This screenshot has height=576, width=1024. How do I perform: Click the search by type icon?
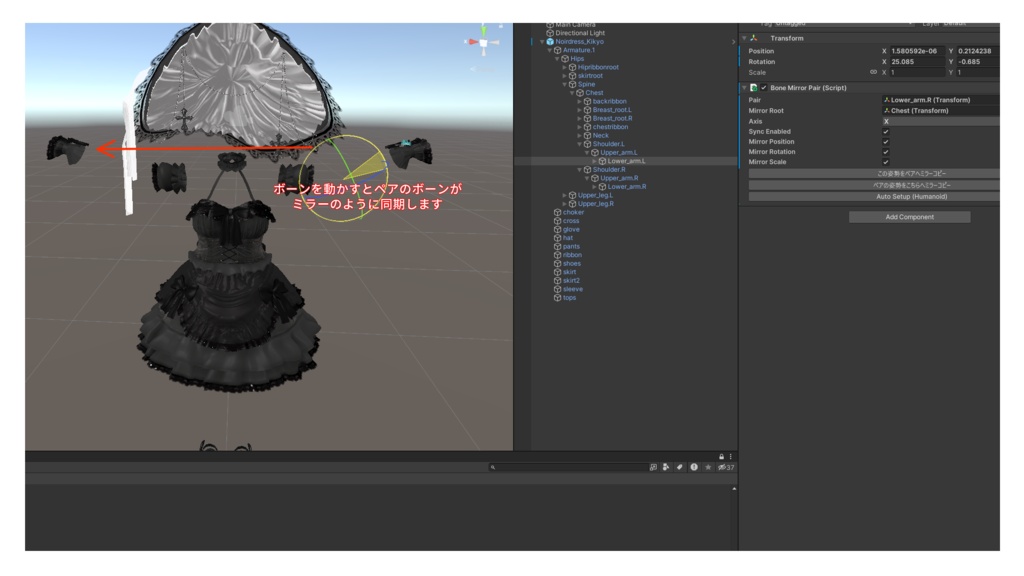click(666, 468)
